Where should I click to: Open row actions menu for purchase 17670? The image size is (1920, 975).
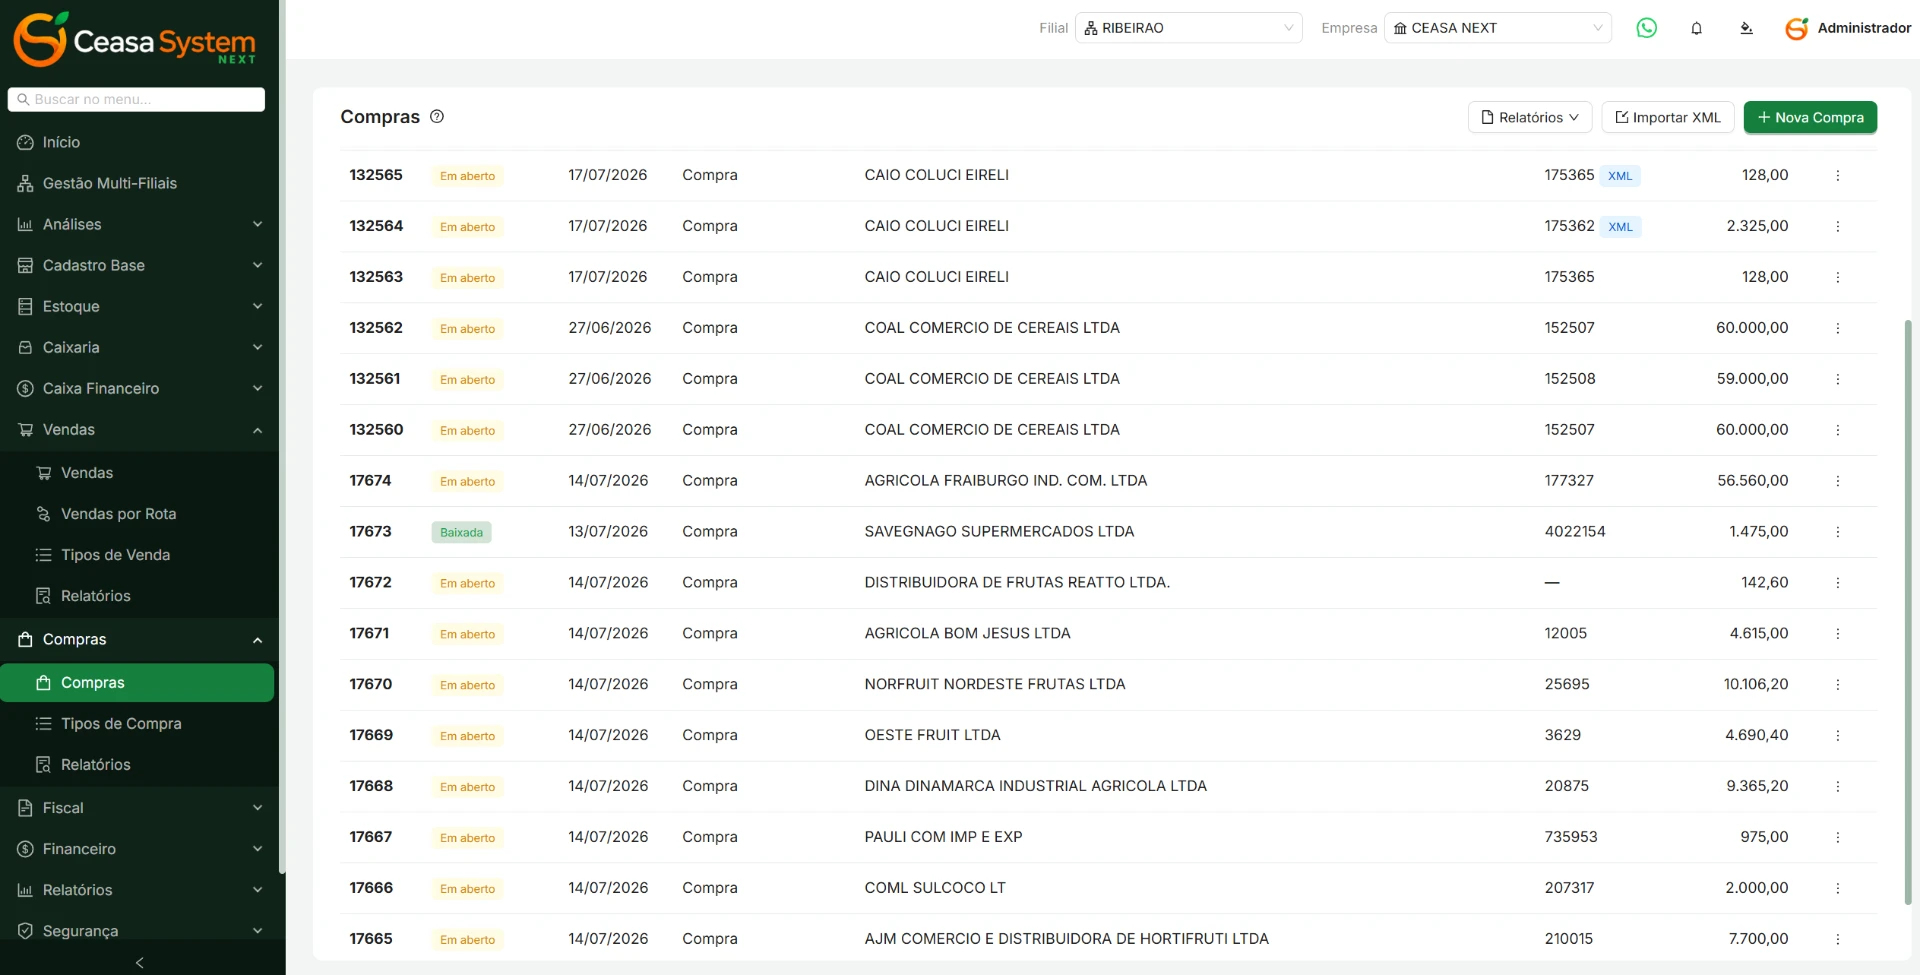1837,685
